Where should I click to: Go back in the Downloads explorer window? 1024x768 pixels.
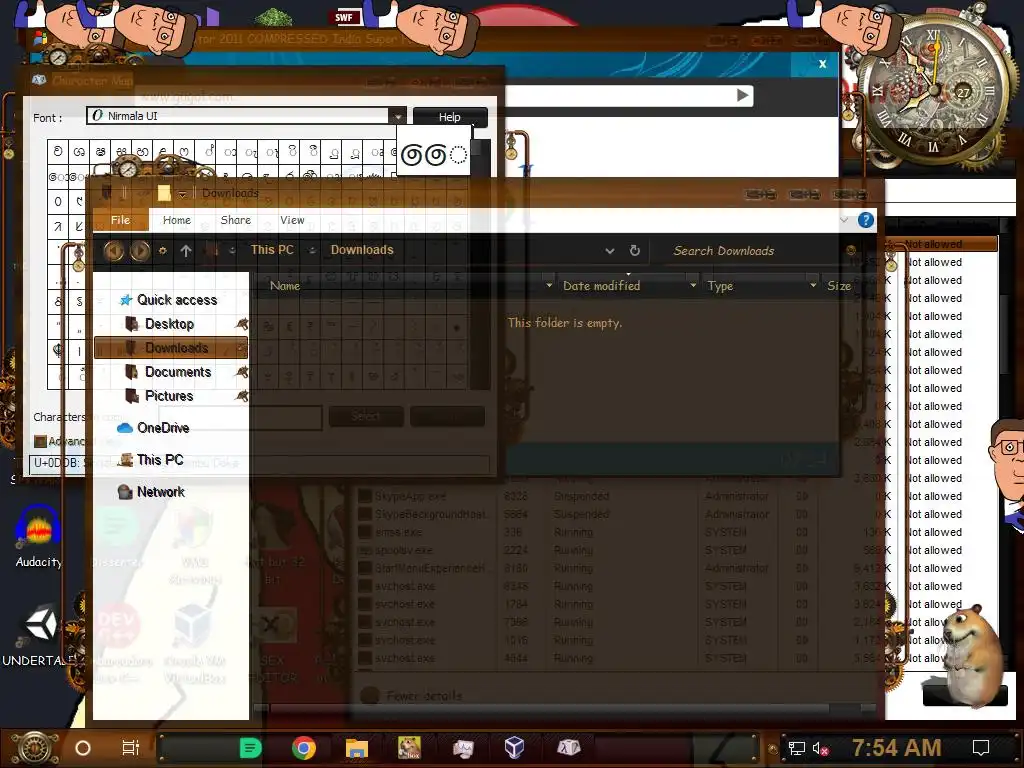click(114, 251)
